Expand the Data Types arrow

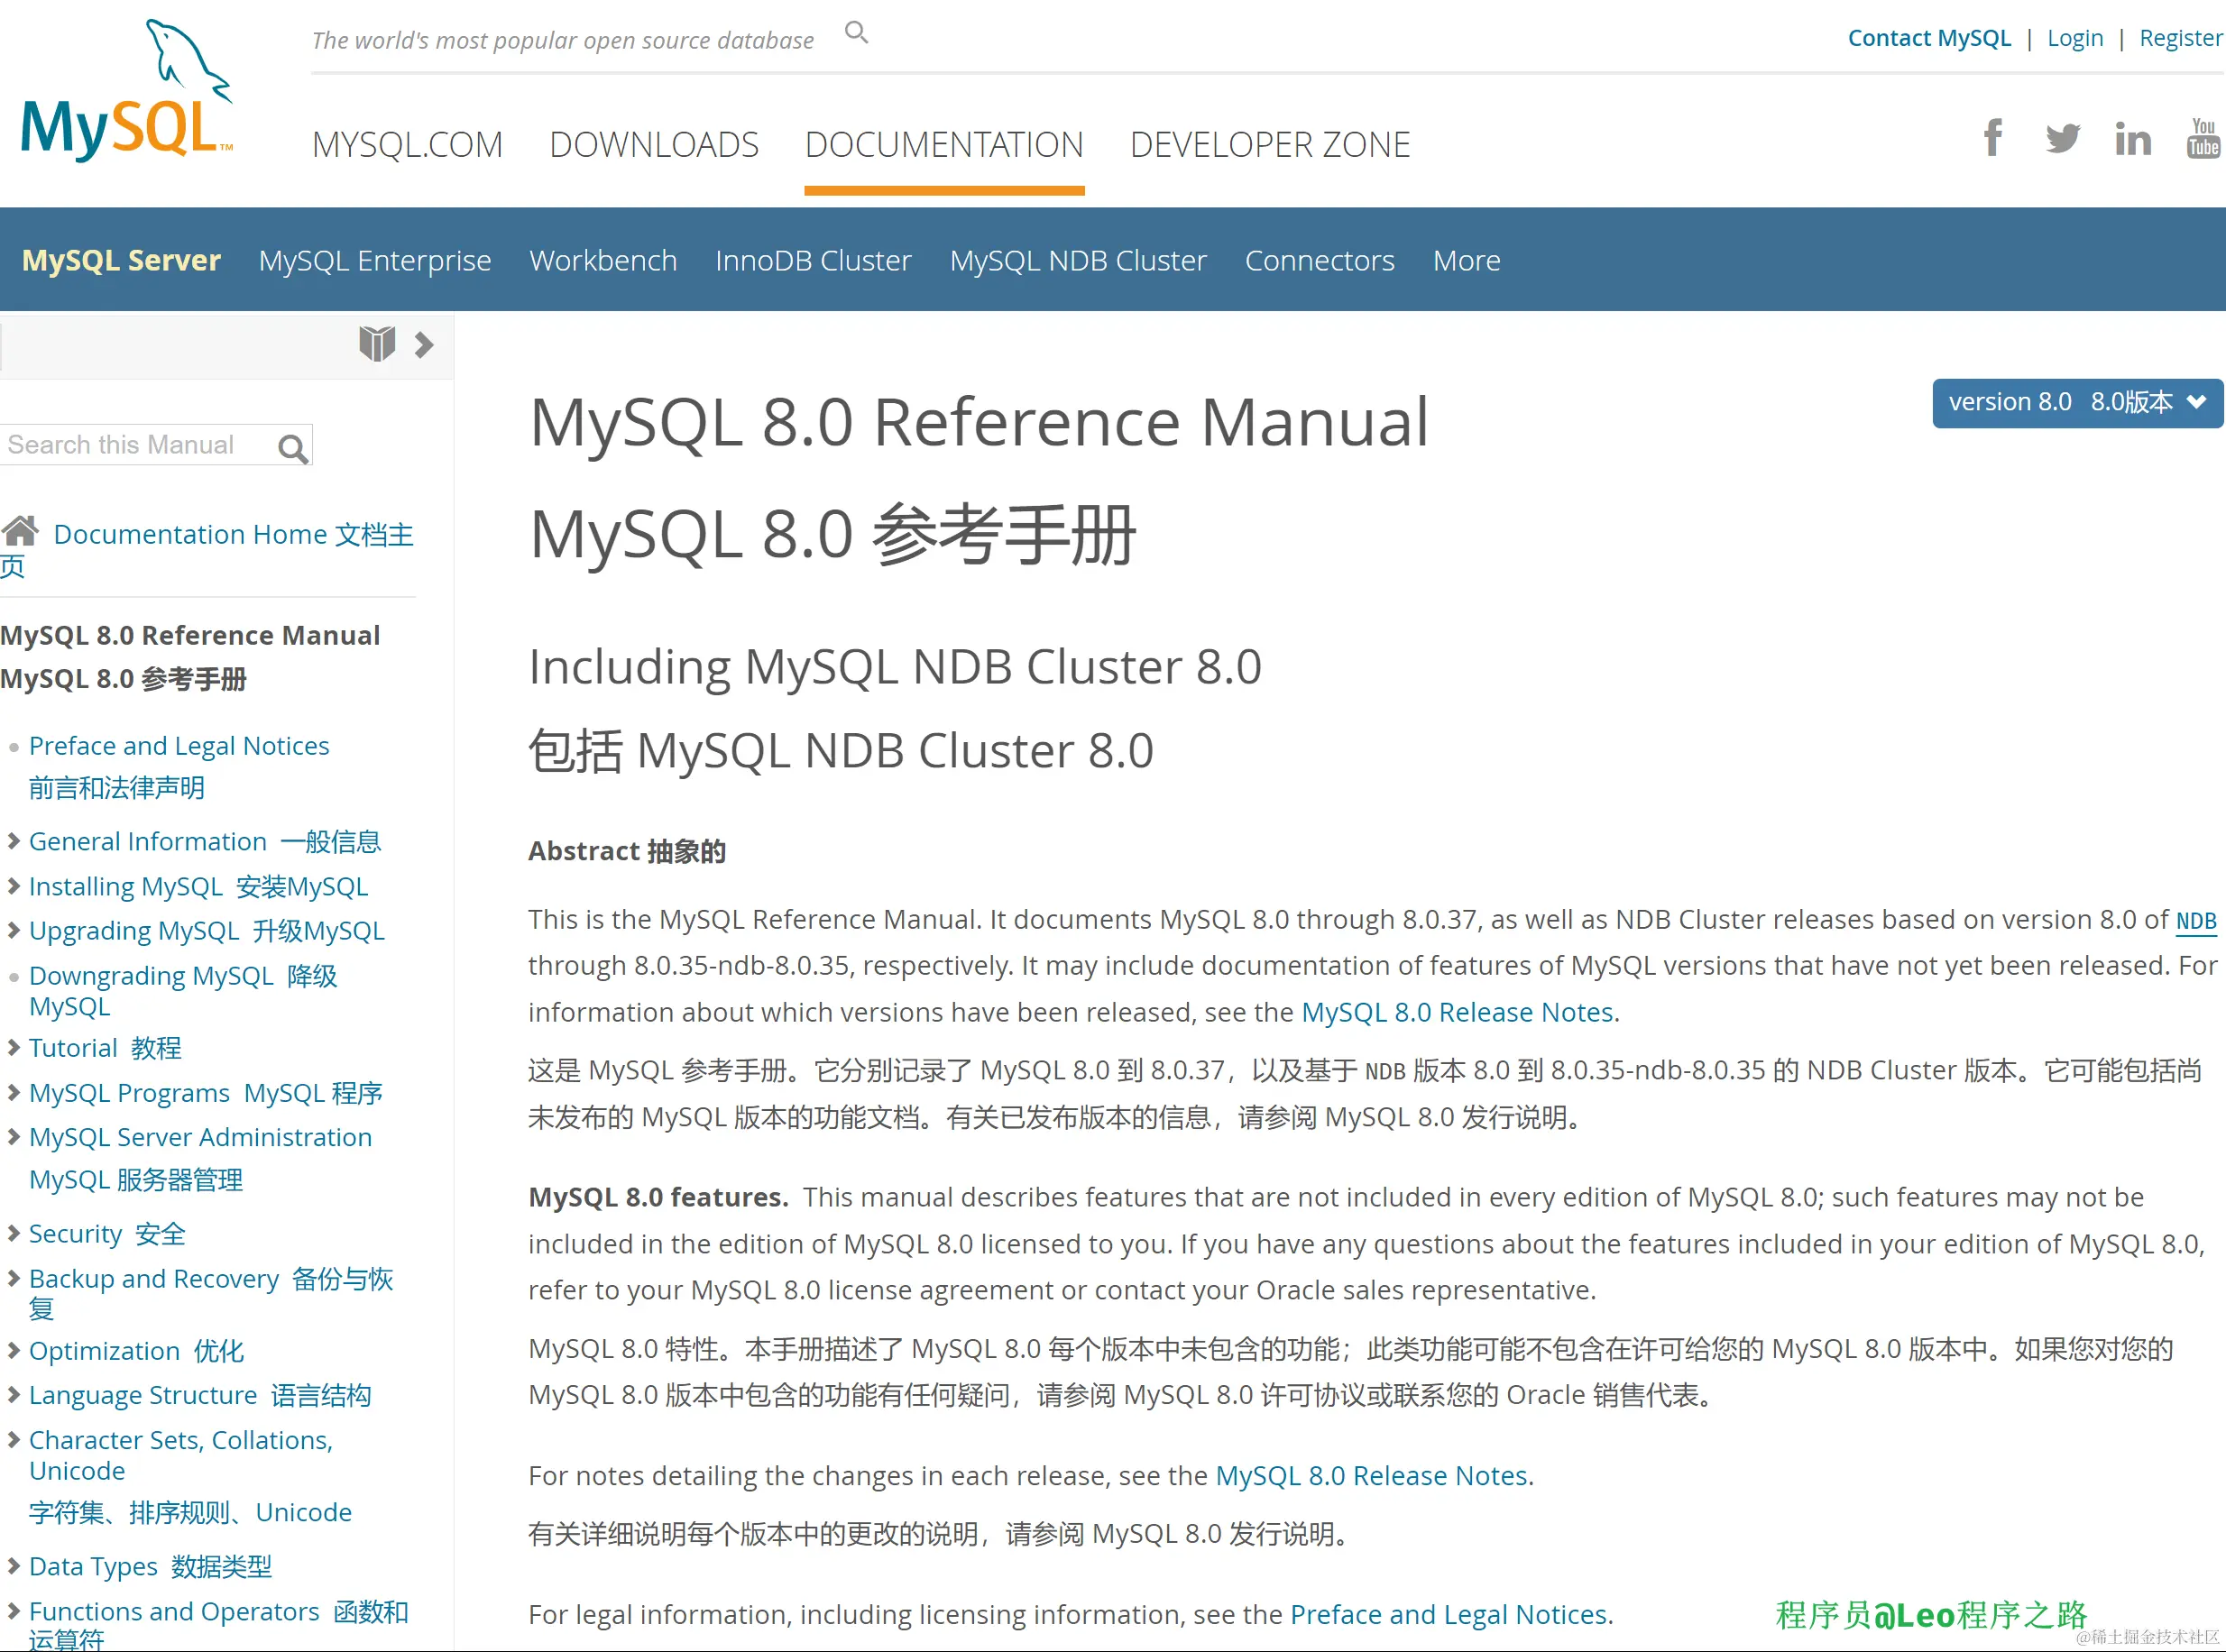click(x=14, y=1565)
